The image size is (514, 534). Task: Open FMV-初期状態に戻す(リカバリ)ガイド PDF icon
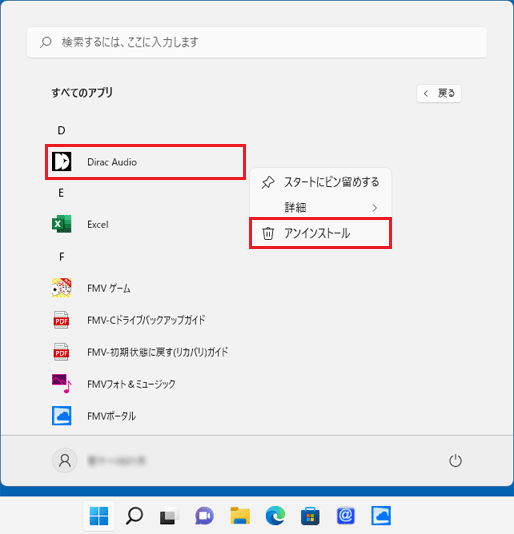(x=61, y=352)
